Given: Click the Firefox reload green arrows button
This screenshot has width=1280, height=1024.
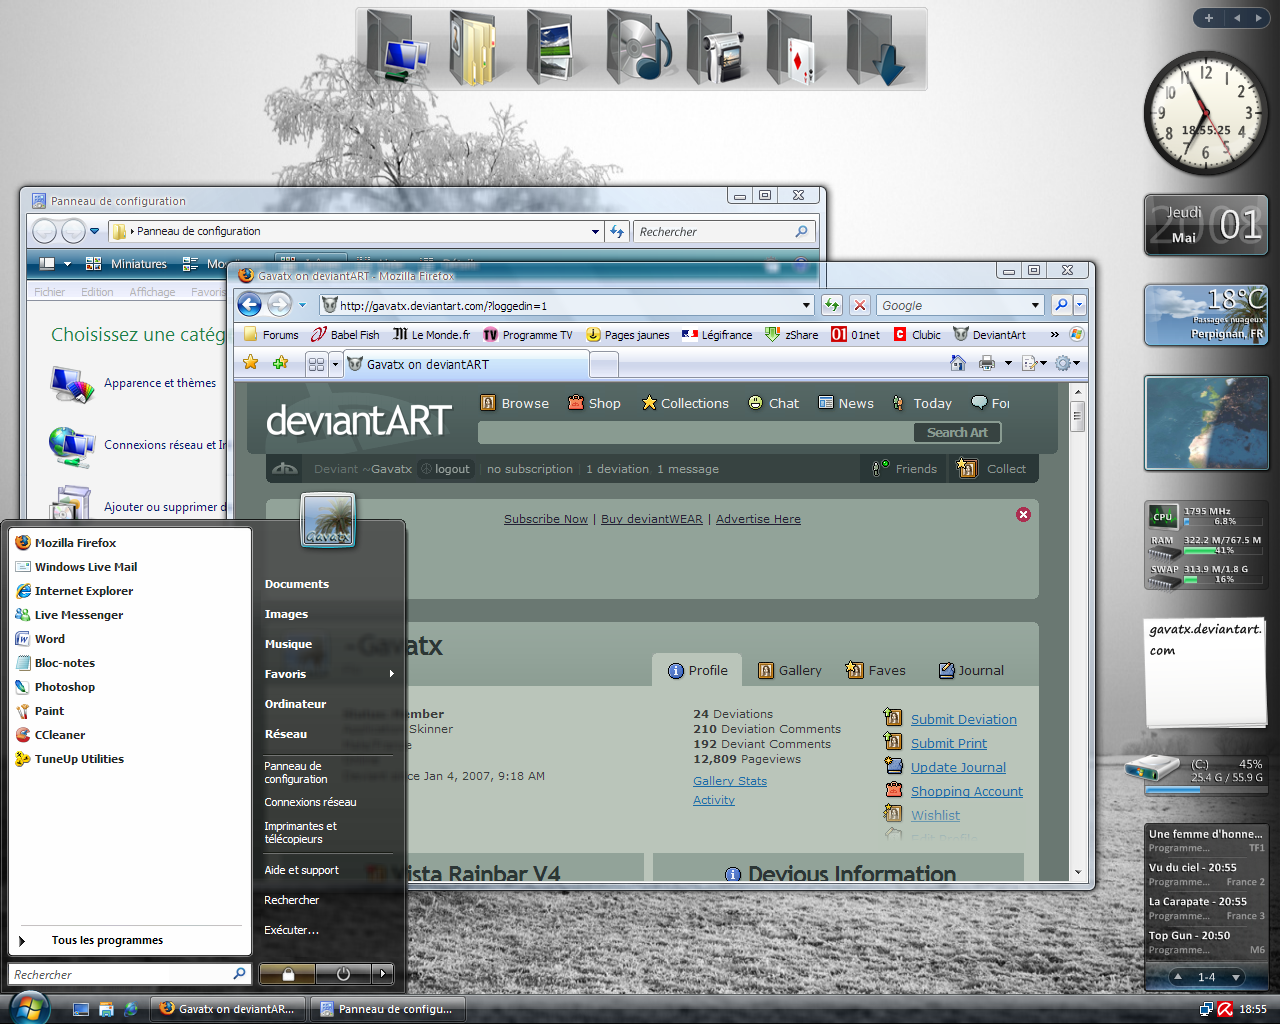Looking at the screenshot, I should coord(832,305).
